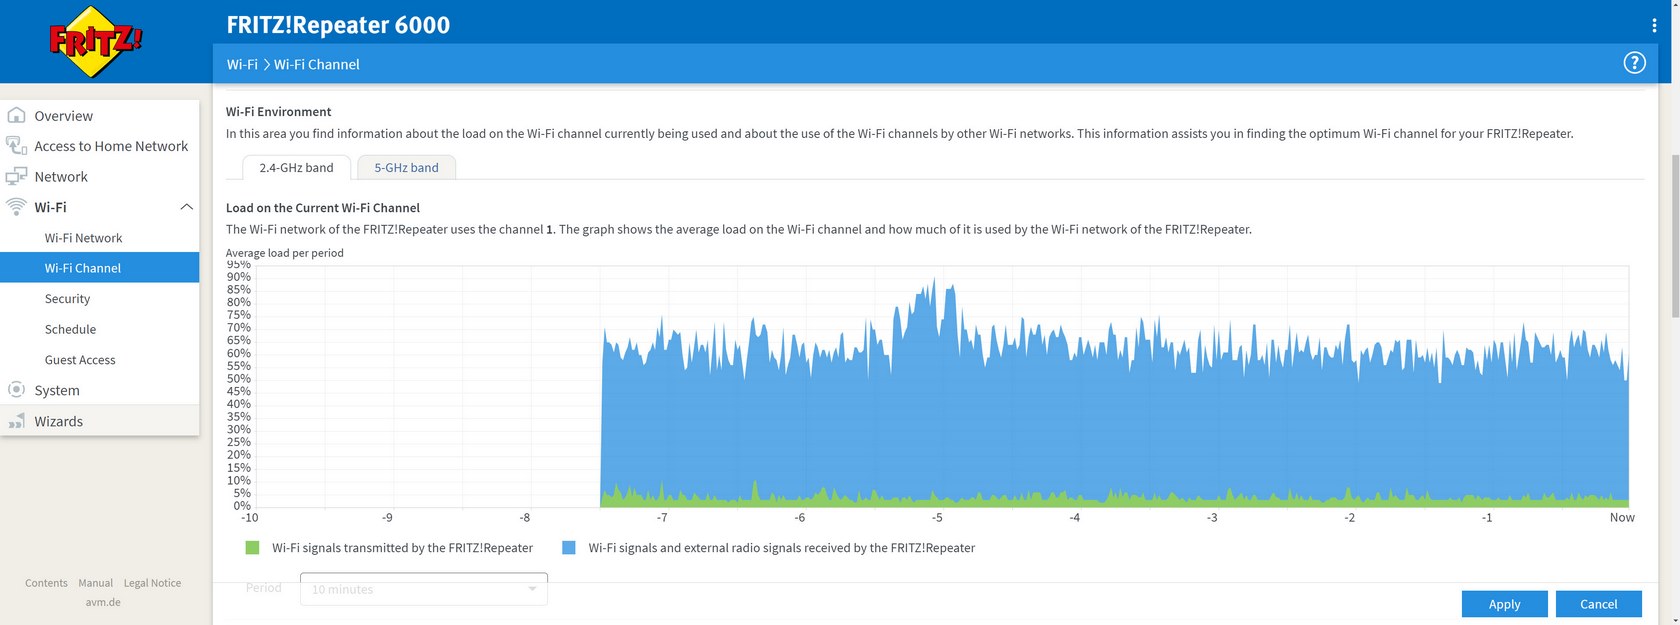Open the Contents link
This screenshot has width=1680, height=625.
click(x=46, y=583)
